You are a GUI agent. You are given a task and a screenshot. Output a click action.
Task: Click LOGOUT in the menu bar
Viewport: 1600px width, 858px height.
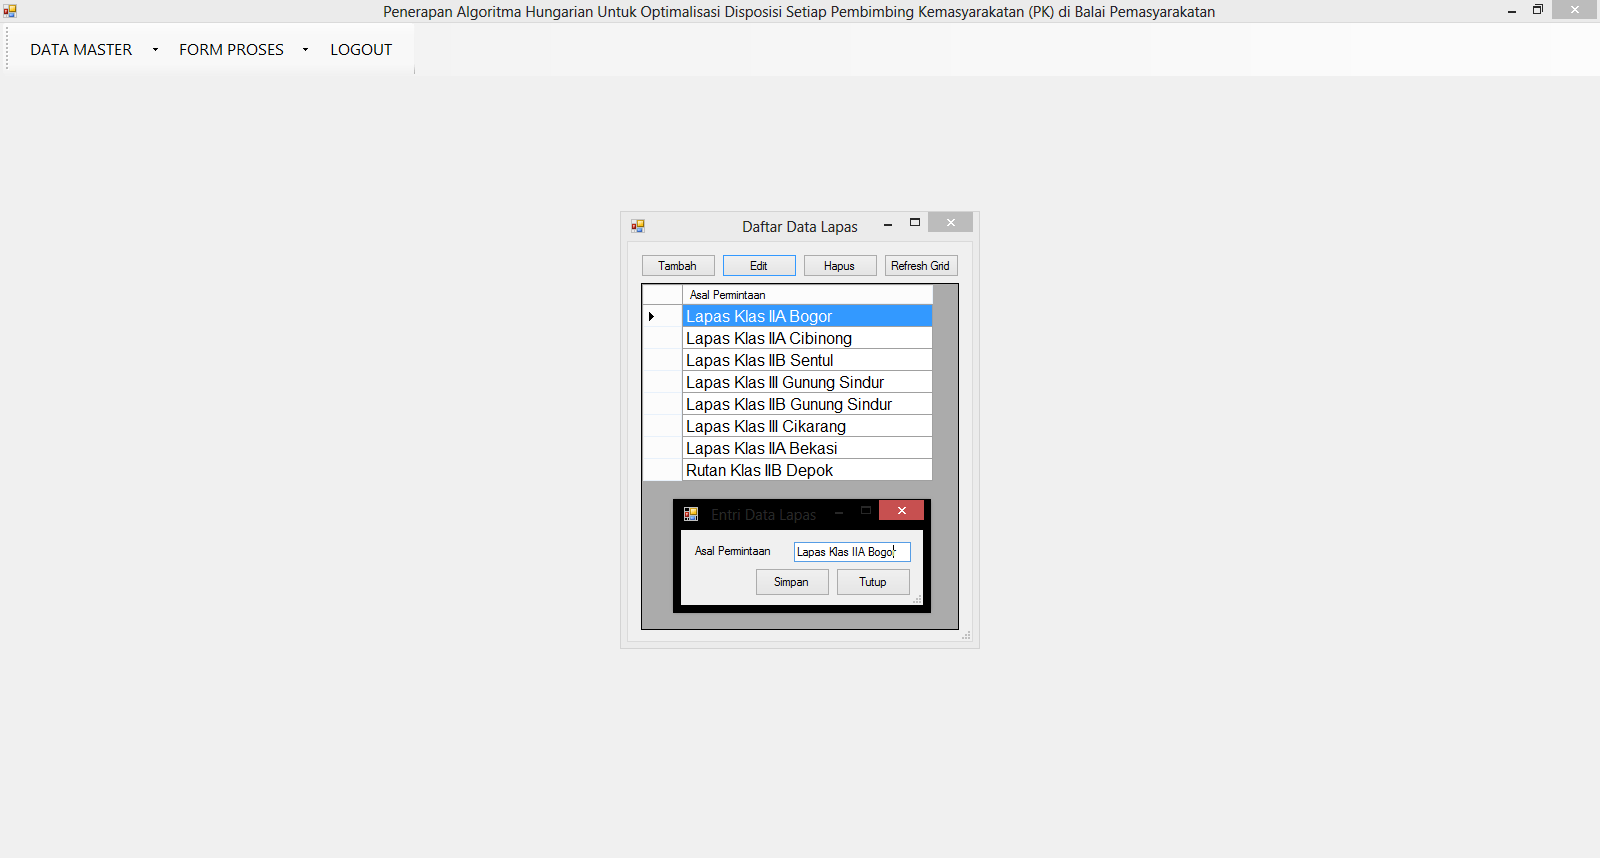click(x=361, y=50)
